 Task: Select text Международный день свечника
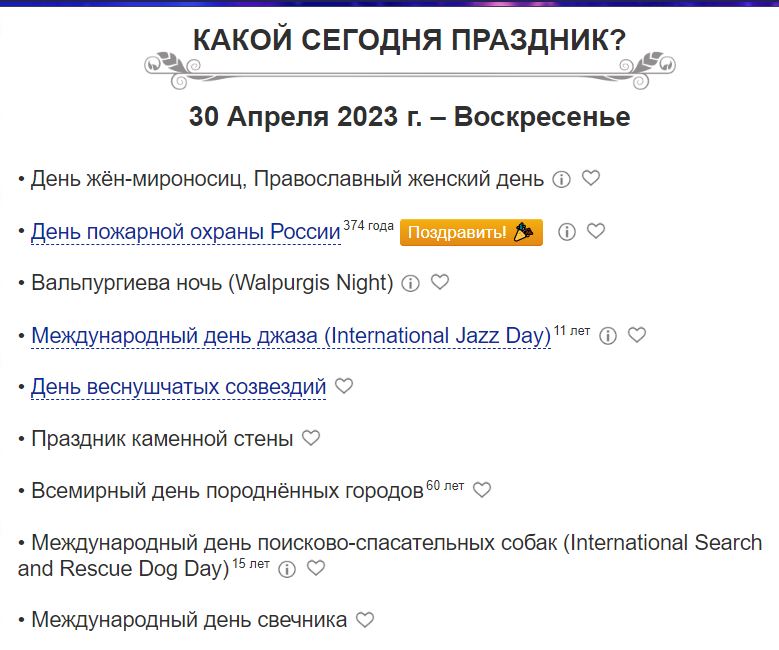click(189, 620)
